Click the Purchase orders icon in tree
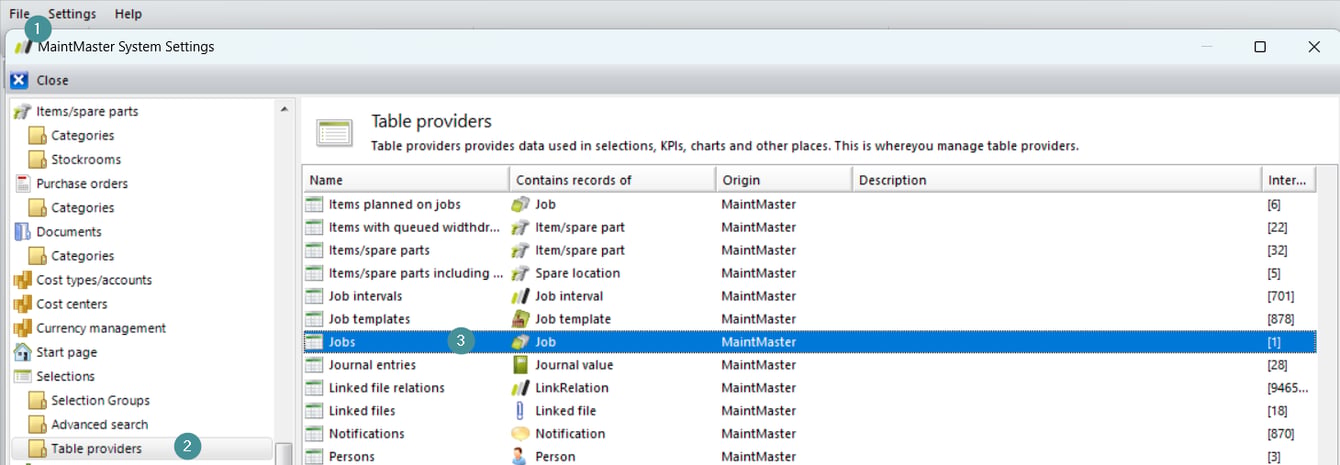The width and height of the screenshot is (1340, 465). [22, 183]
